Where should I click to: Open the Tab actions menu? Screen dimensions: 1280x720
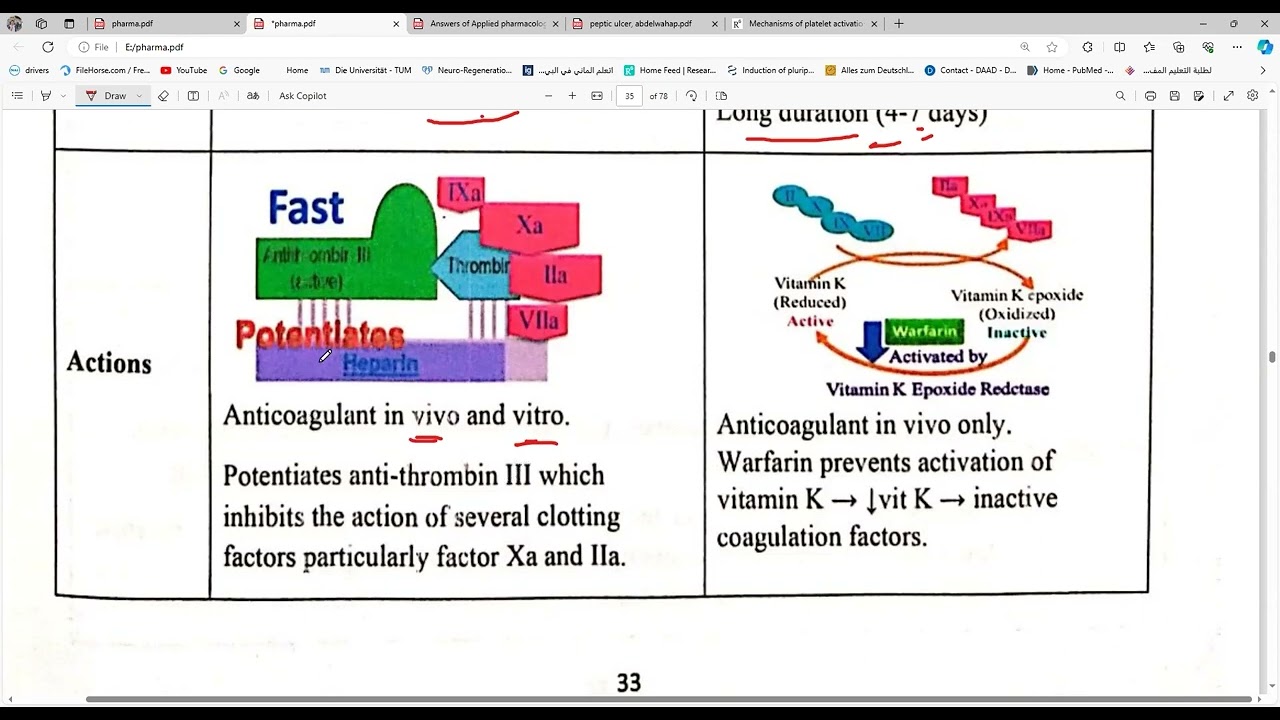pyautogui.click(x=69, y=23)
